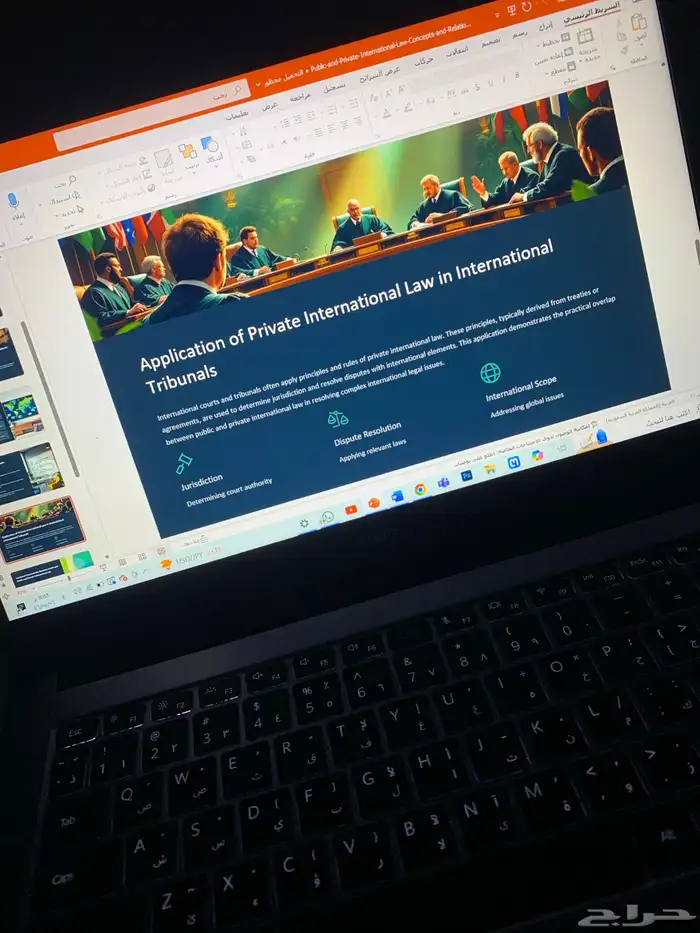Click the text highlight color icon
The width and height of the screenshot is (700, 933).
coord(407,107)
